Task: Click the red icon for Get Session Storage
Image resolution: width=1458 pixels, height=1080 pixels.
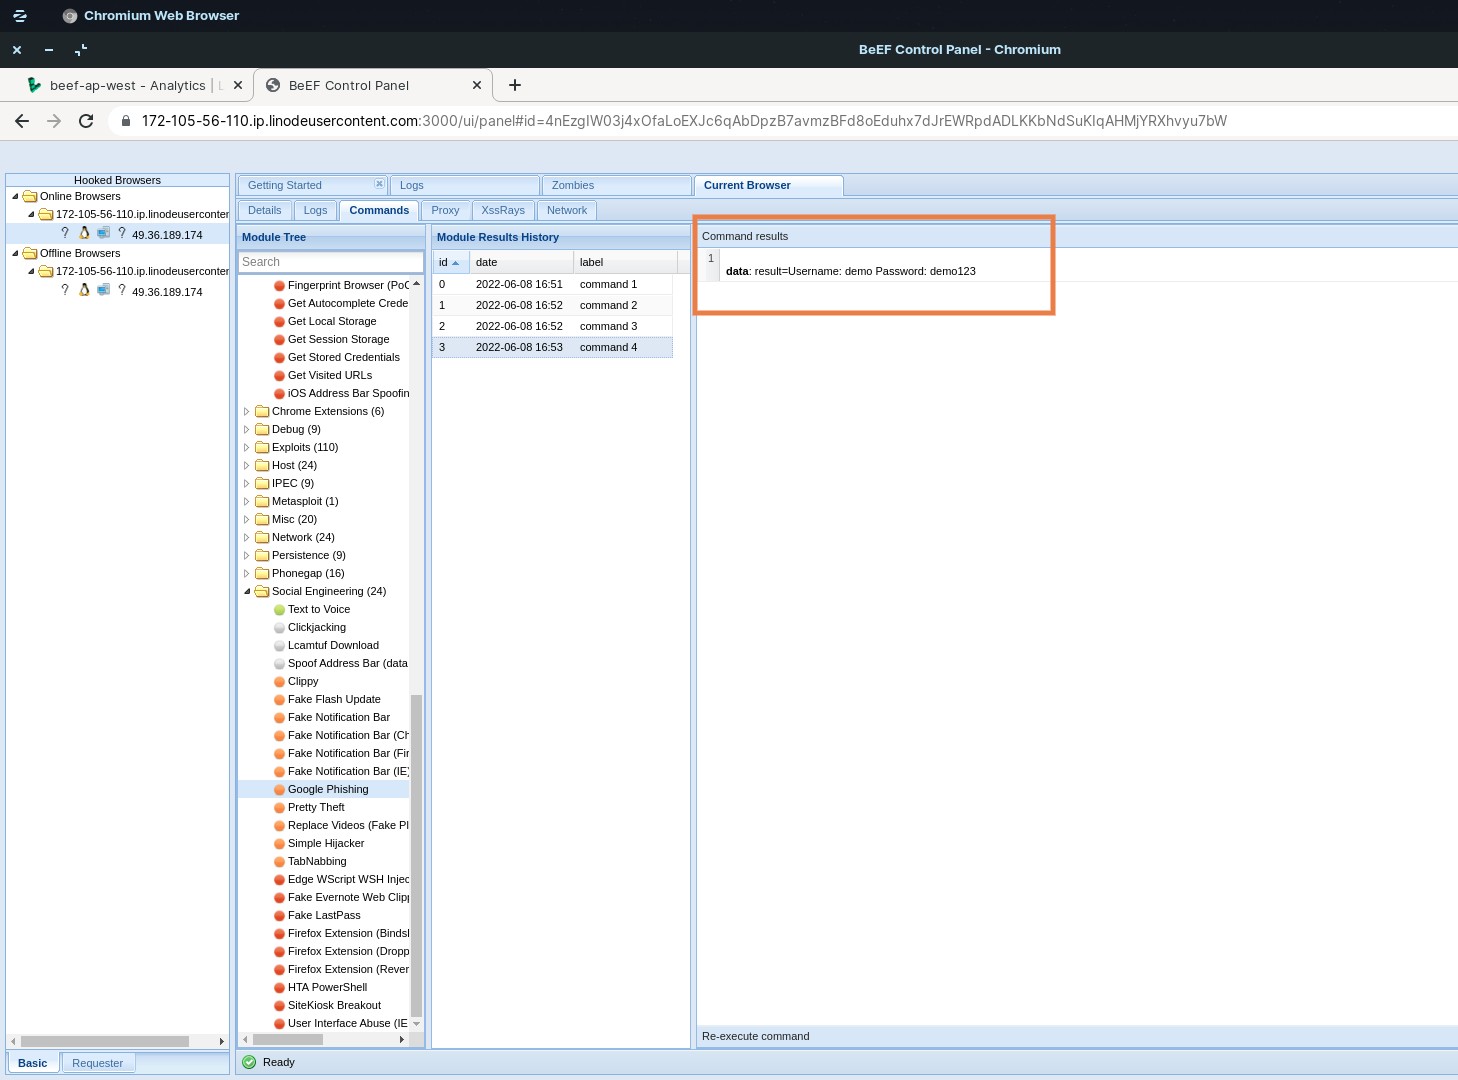Action: tap(280, 340)
